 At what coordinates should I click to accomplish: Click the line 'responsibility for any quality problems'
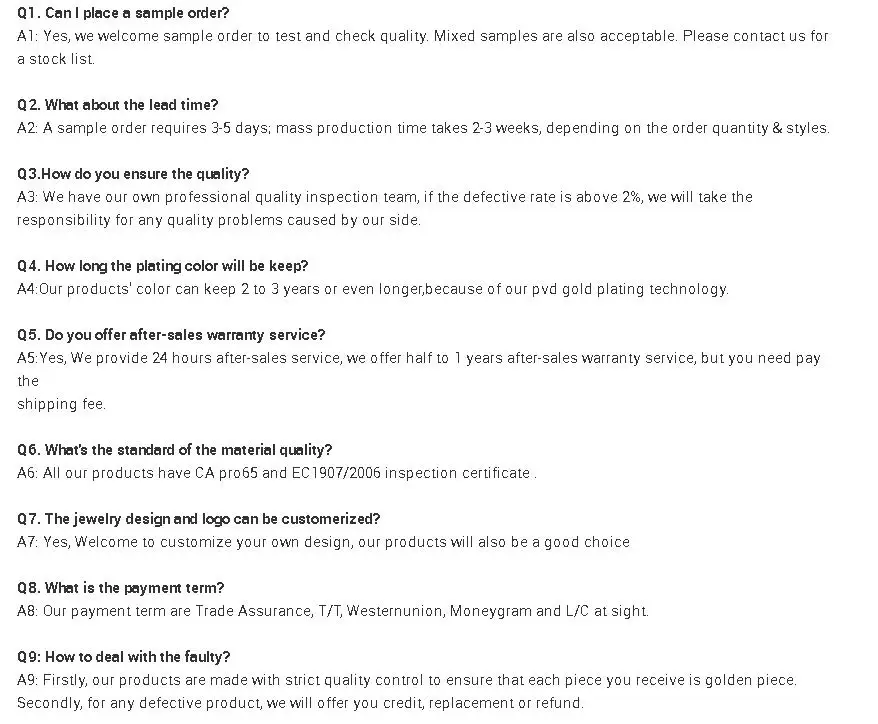pyautogui.click(x=219, y=220)
